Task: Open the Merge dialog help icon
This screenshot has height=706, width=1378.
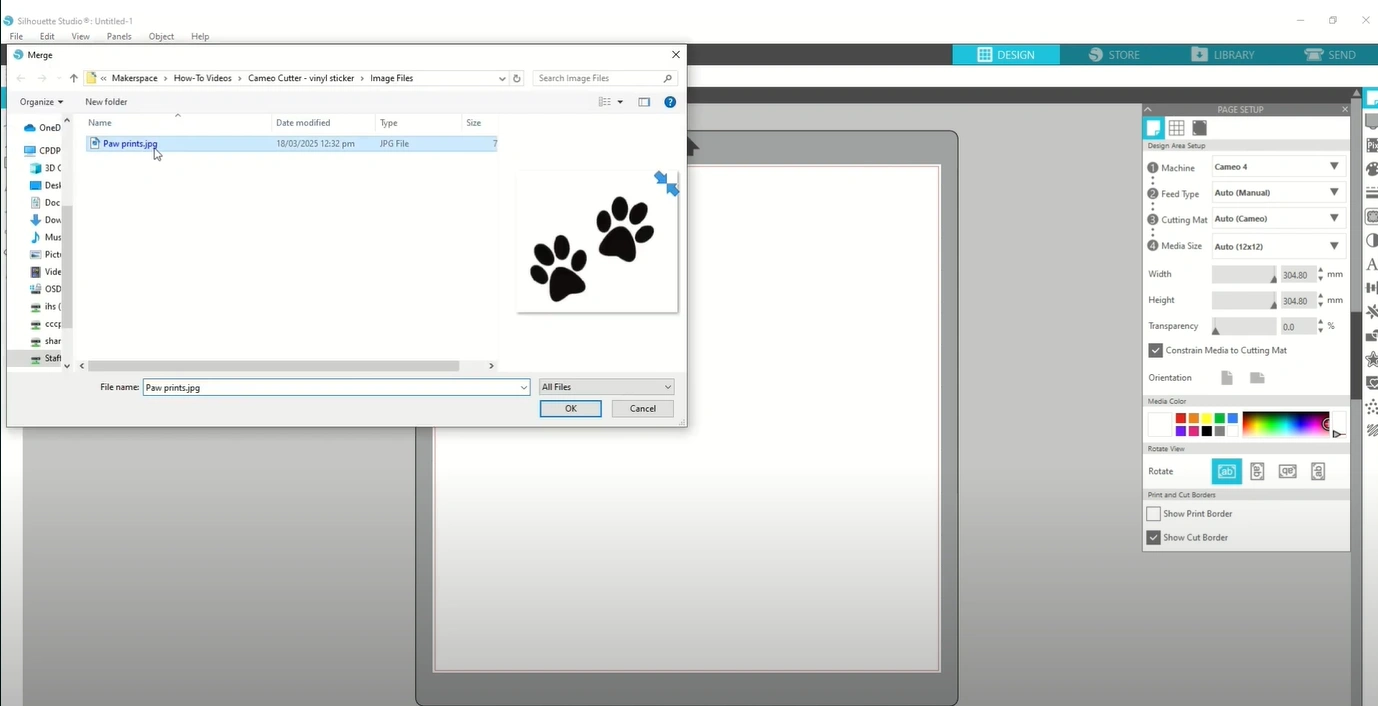Action: pyautogui.click(x=670, y=102)
